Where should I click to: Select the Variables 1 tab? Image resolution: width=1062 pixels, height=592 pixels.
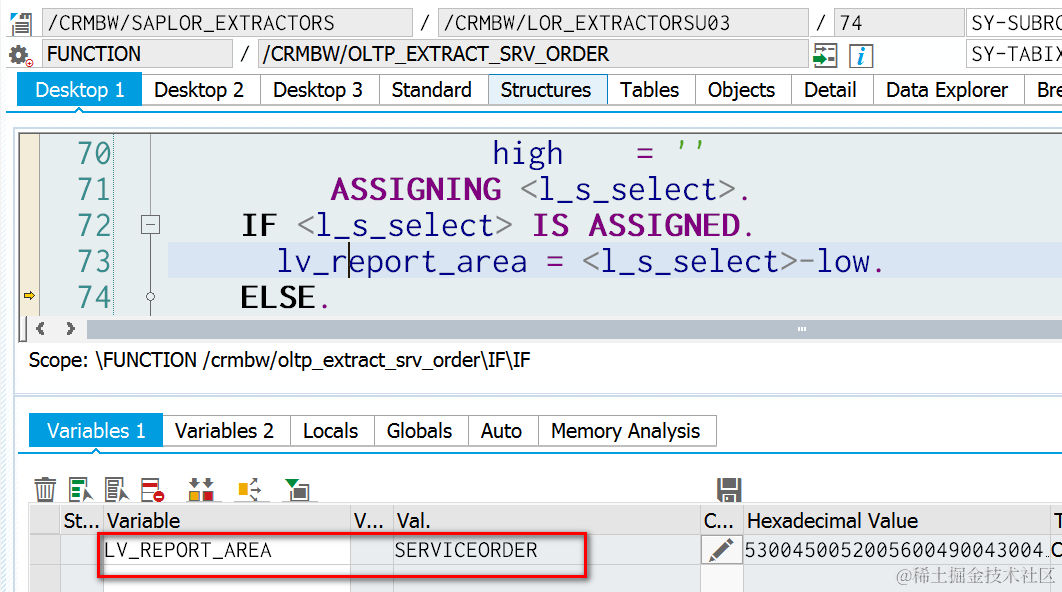(x=96, y=431)
